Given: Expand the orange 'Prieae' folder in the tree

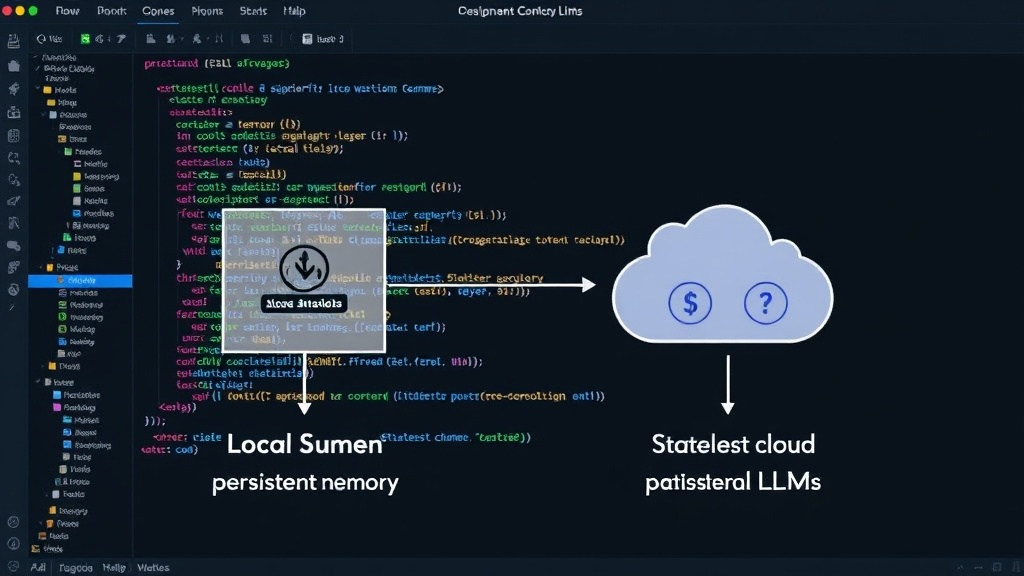Looking at the screenshot, I should 61,267.
